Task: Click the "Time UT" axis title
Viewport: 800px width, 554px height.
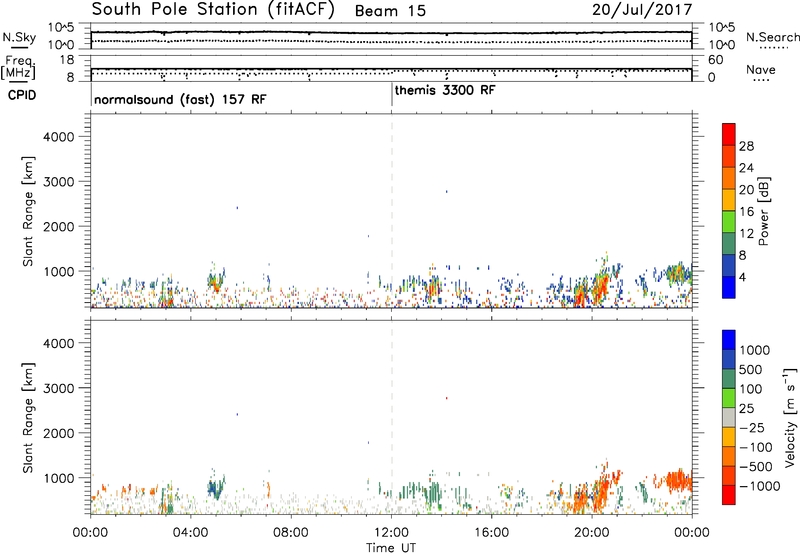Action: (391, 548)
